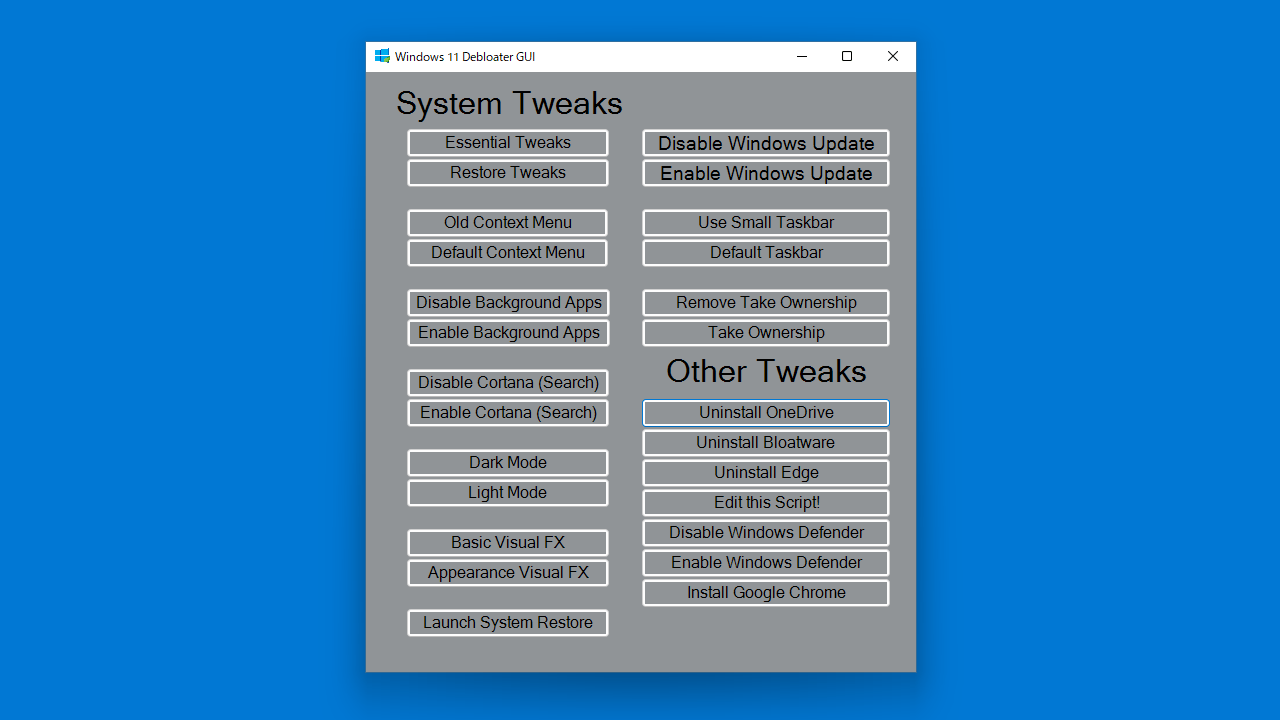
Task: Uninstall Bloatware
Action: click(766, 443)
